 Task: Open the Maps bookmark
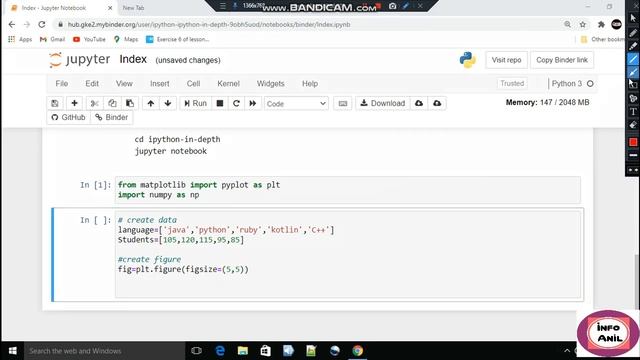tap(126, 39)
